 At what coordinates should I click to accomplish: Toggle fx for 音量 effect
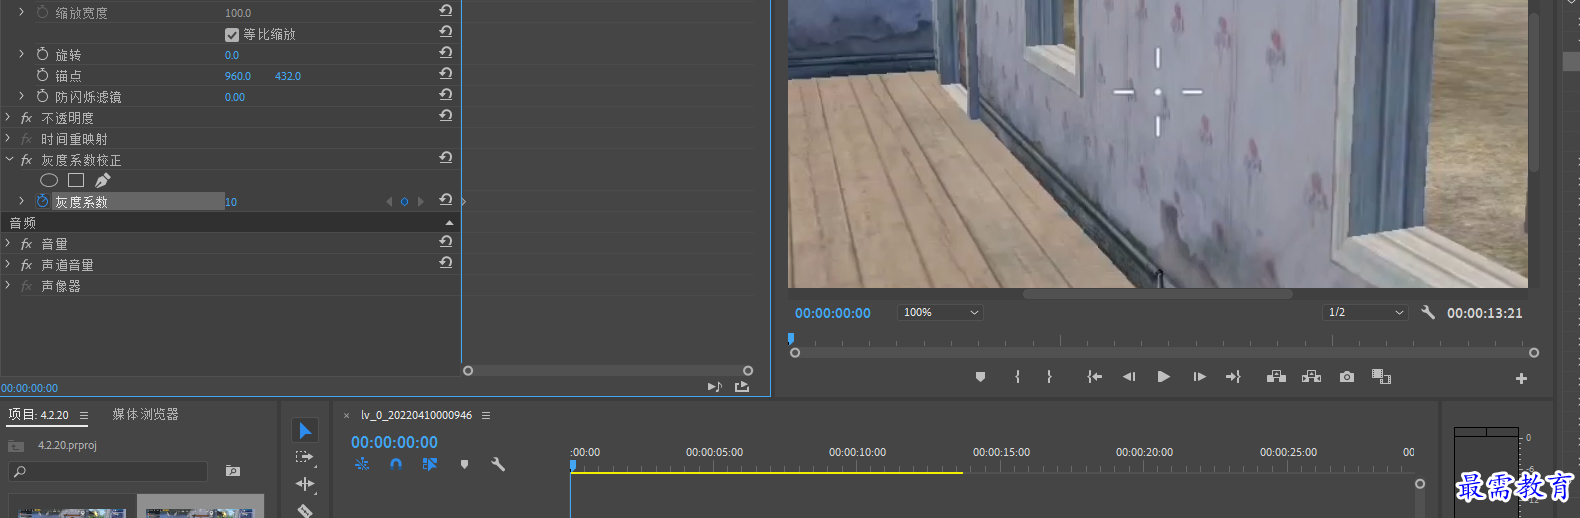[26, 244]
